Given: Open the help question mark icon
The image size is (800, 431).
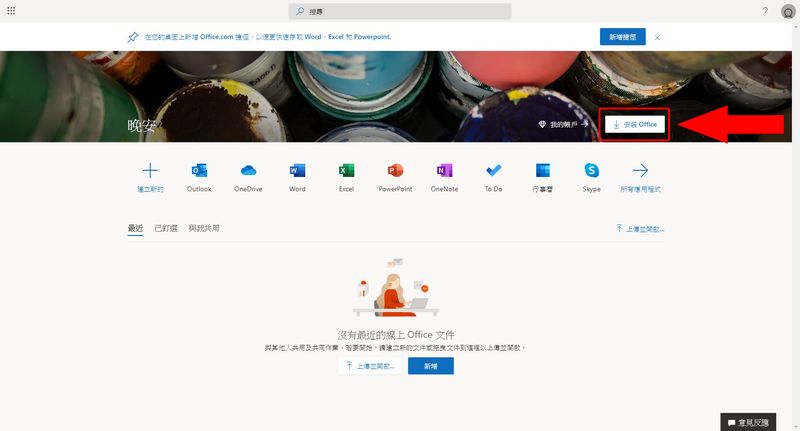Looking at the screenshot, I should click(x=765, y=11).
